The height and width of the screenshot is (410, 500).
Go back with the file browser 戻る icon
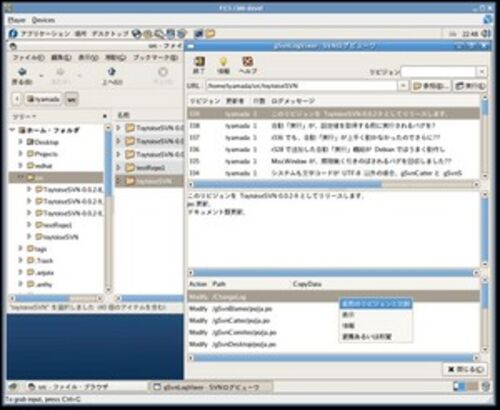22,72
